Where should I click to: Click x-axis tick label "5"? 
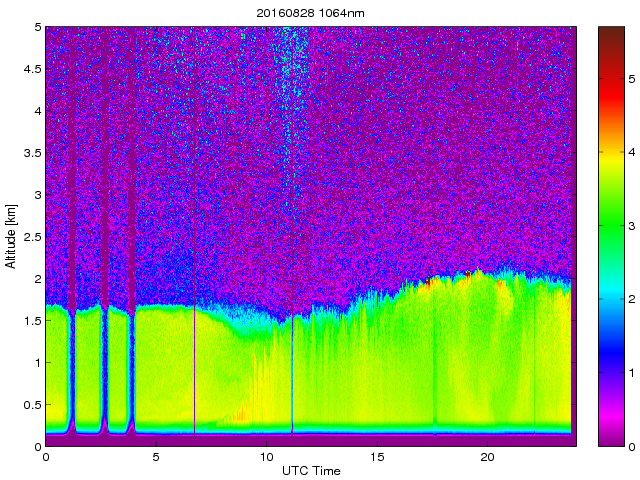pyautogui.click(x=156, y=457)
